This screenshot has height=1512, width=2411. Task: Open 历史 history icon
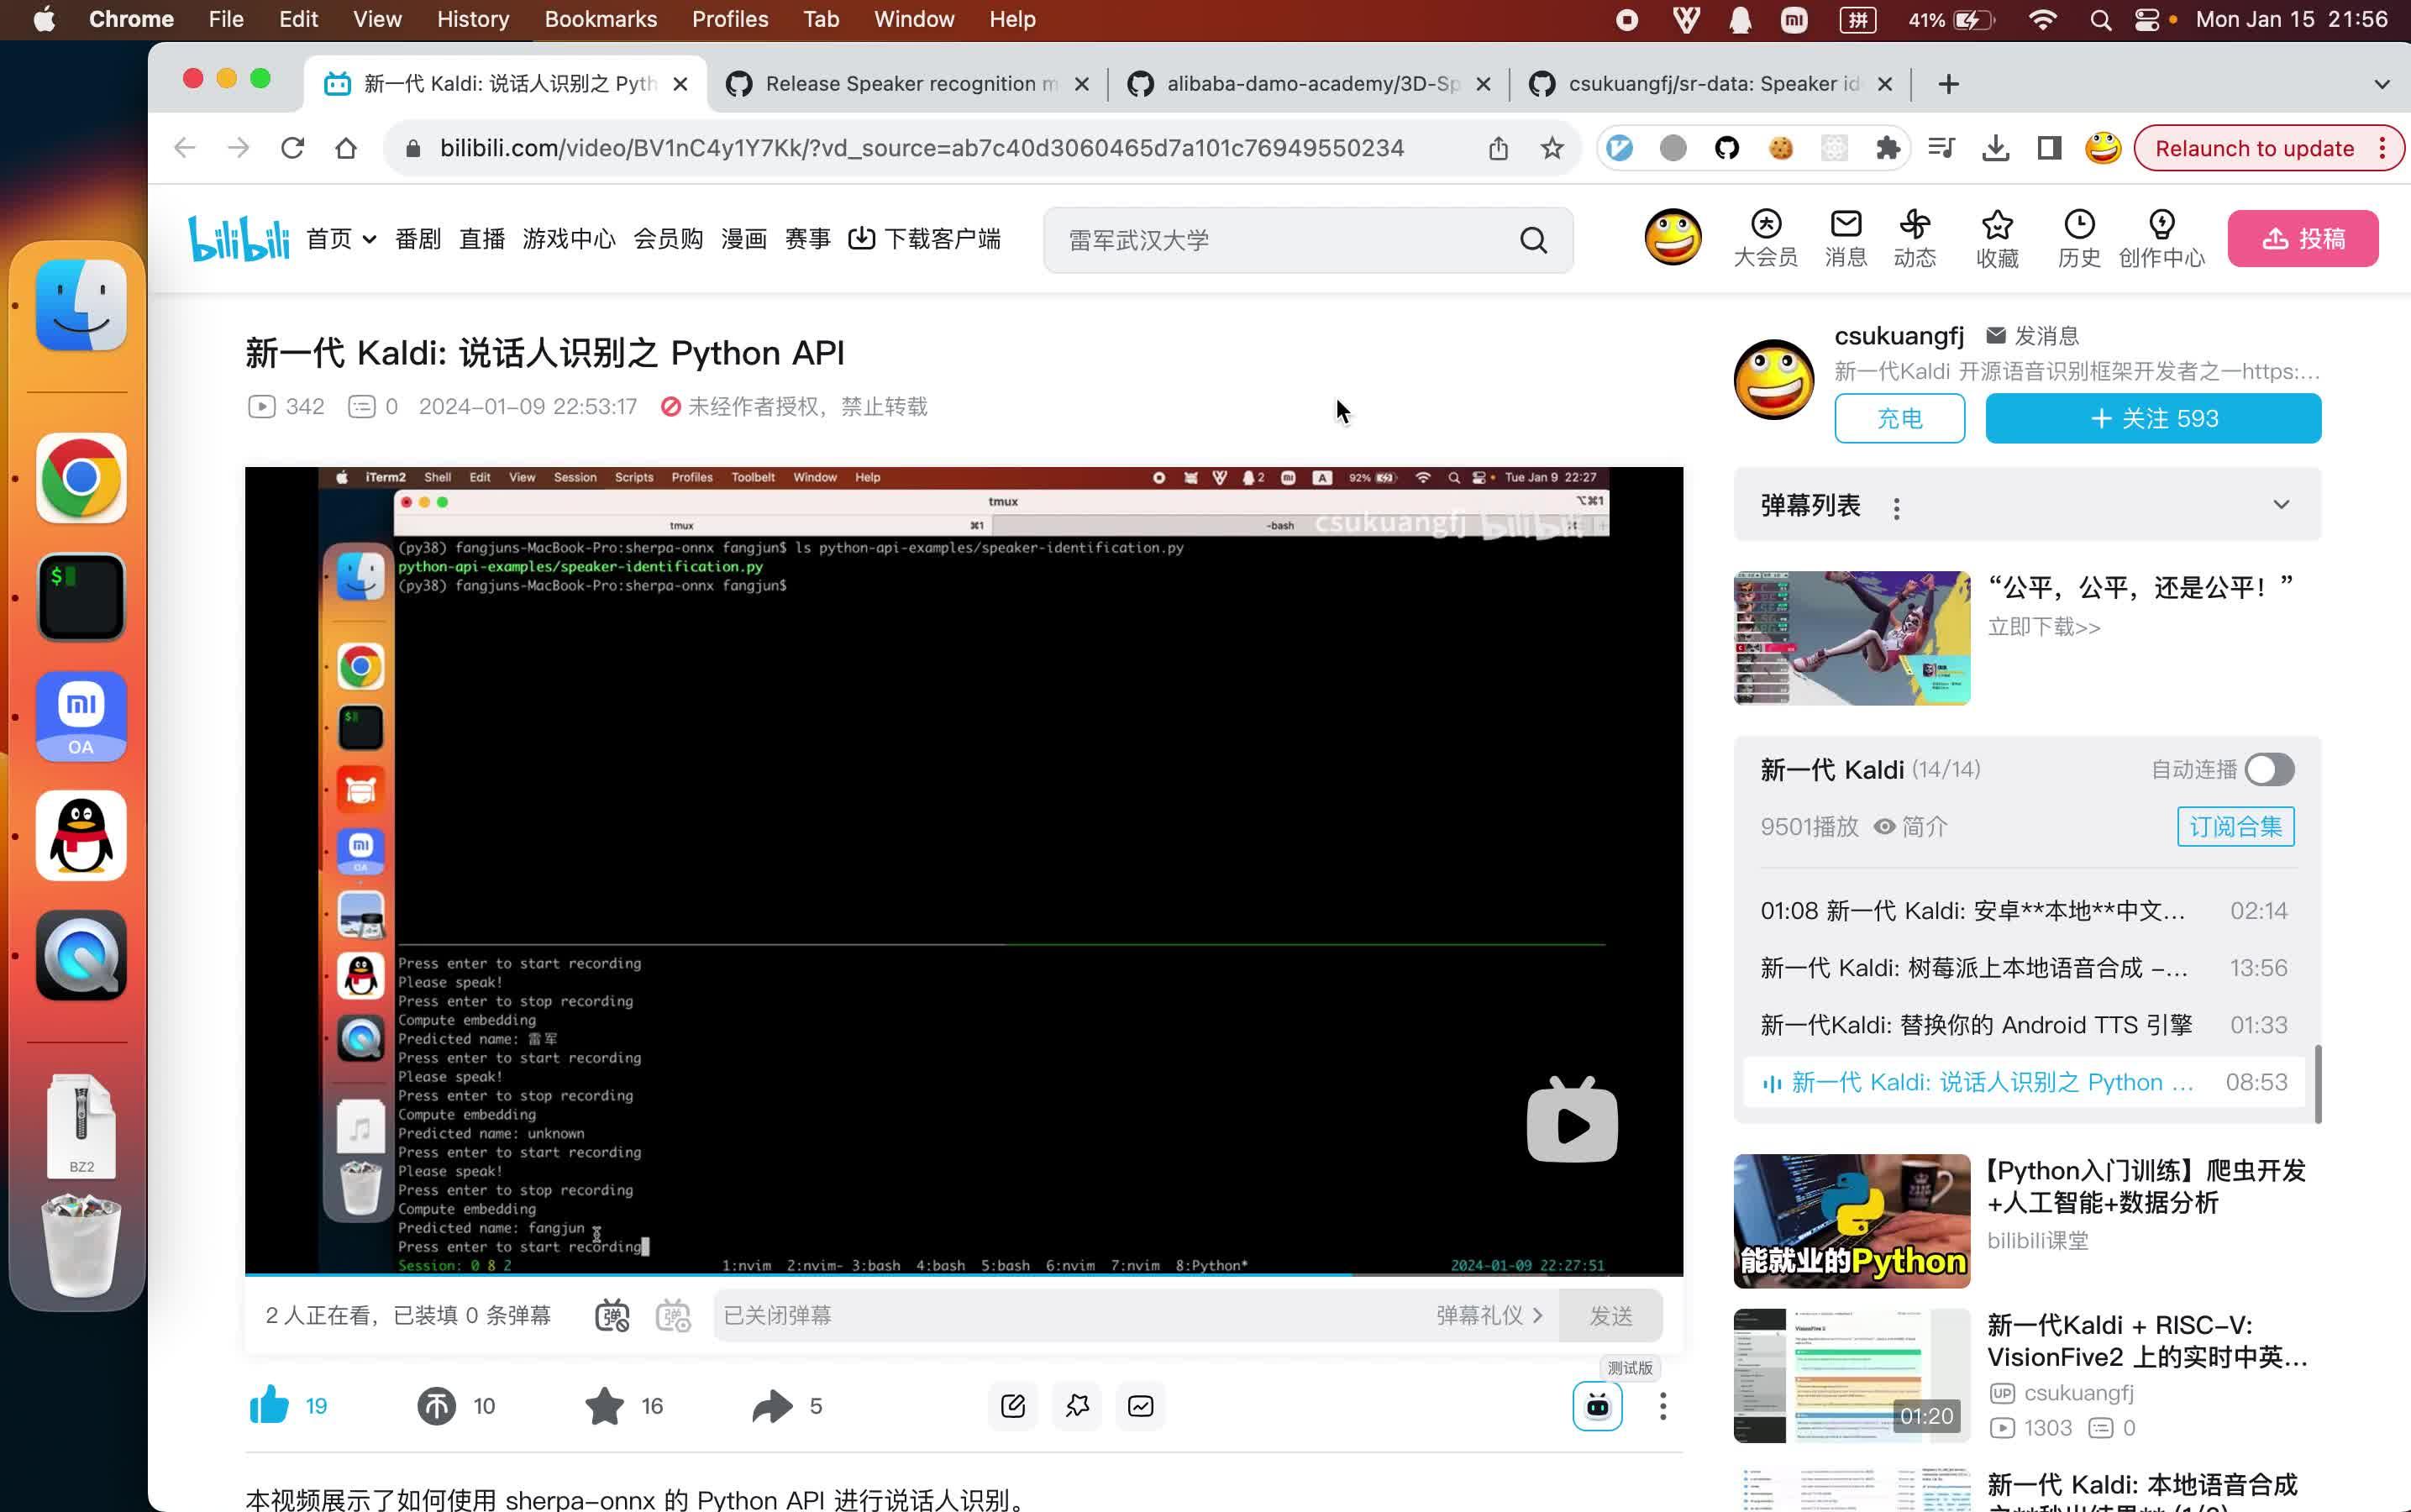(x=2079, y=239)
